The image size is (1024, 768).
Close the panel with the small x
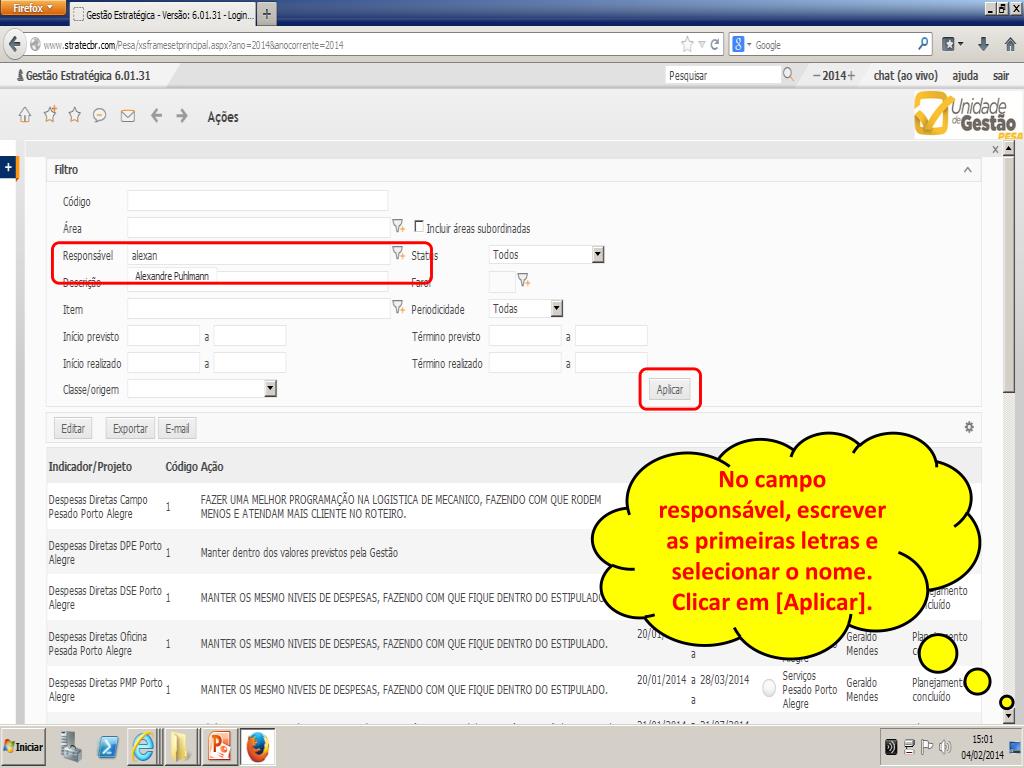[x=995, y=150]
